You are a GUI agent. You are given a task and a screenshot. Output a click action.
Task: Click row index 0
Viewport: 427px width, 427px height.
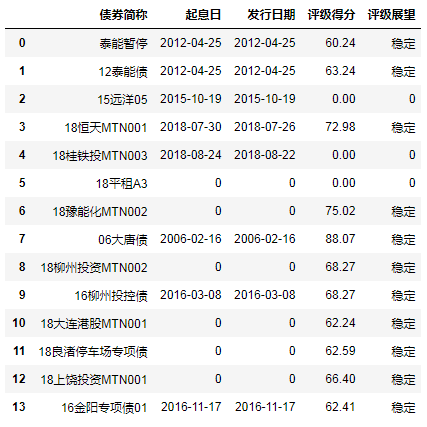[22, 43]
